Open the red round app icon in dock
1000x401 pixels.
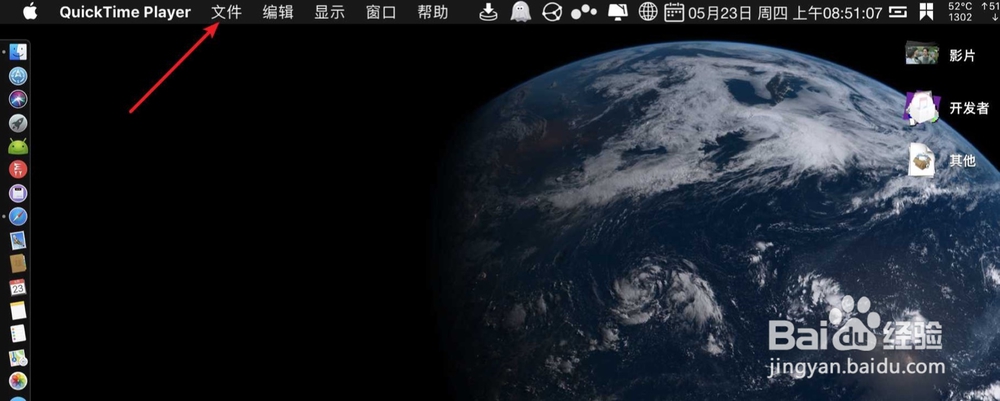[18, 170]
